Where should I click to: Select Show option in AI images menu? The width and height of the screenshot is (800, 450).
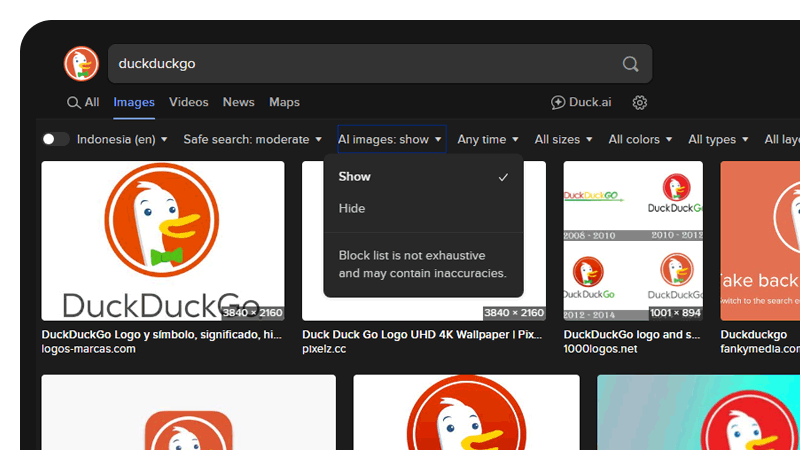click(423, 177)
